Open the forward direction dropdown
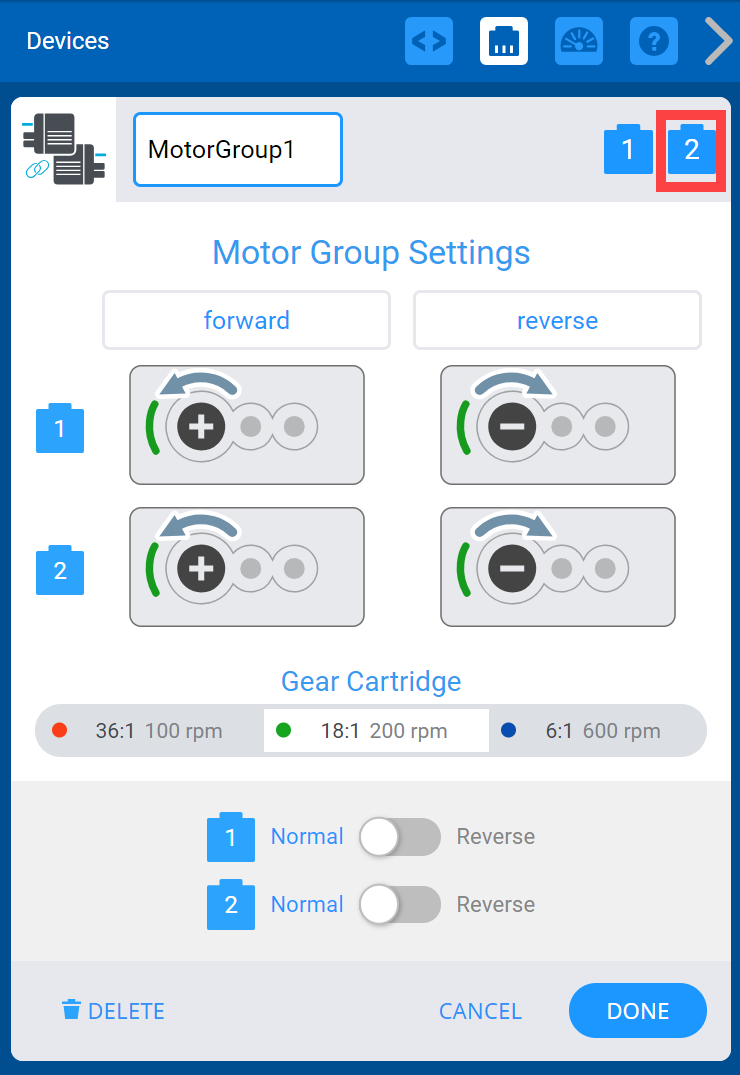This screenshot has height=1075, width=740. point(246,320)
